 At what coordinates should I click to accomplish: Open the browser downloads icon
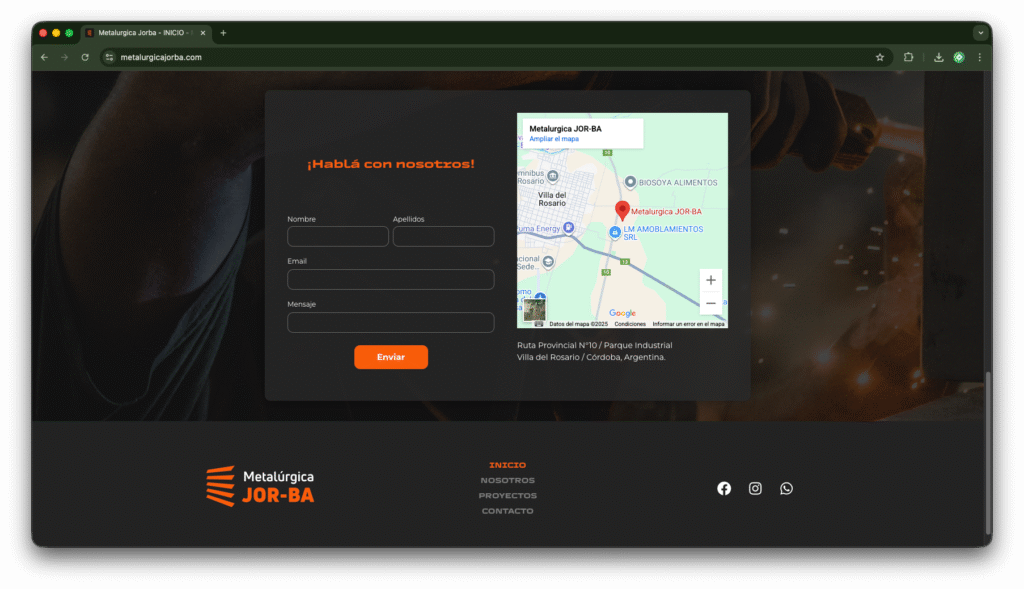coord(938,57)
